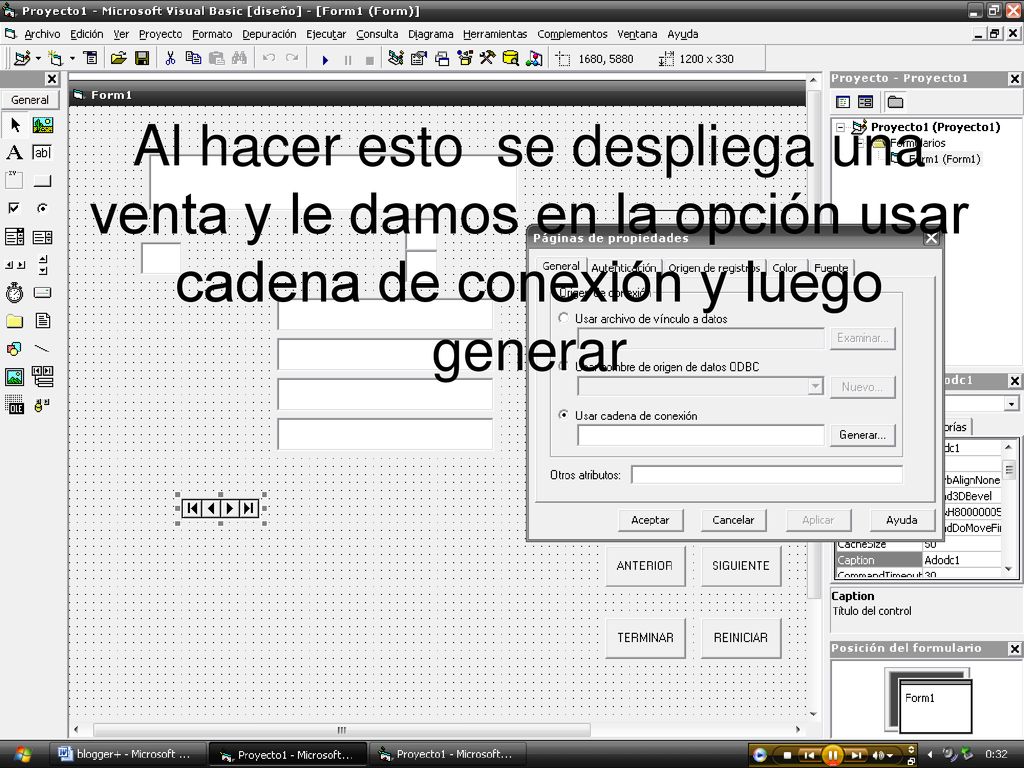Select the Timer tool in toolbox
Image resolution: width=1024 pixels, height=768 pixels.
[x=14, y=293]
